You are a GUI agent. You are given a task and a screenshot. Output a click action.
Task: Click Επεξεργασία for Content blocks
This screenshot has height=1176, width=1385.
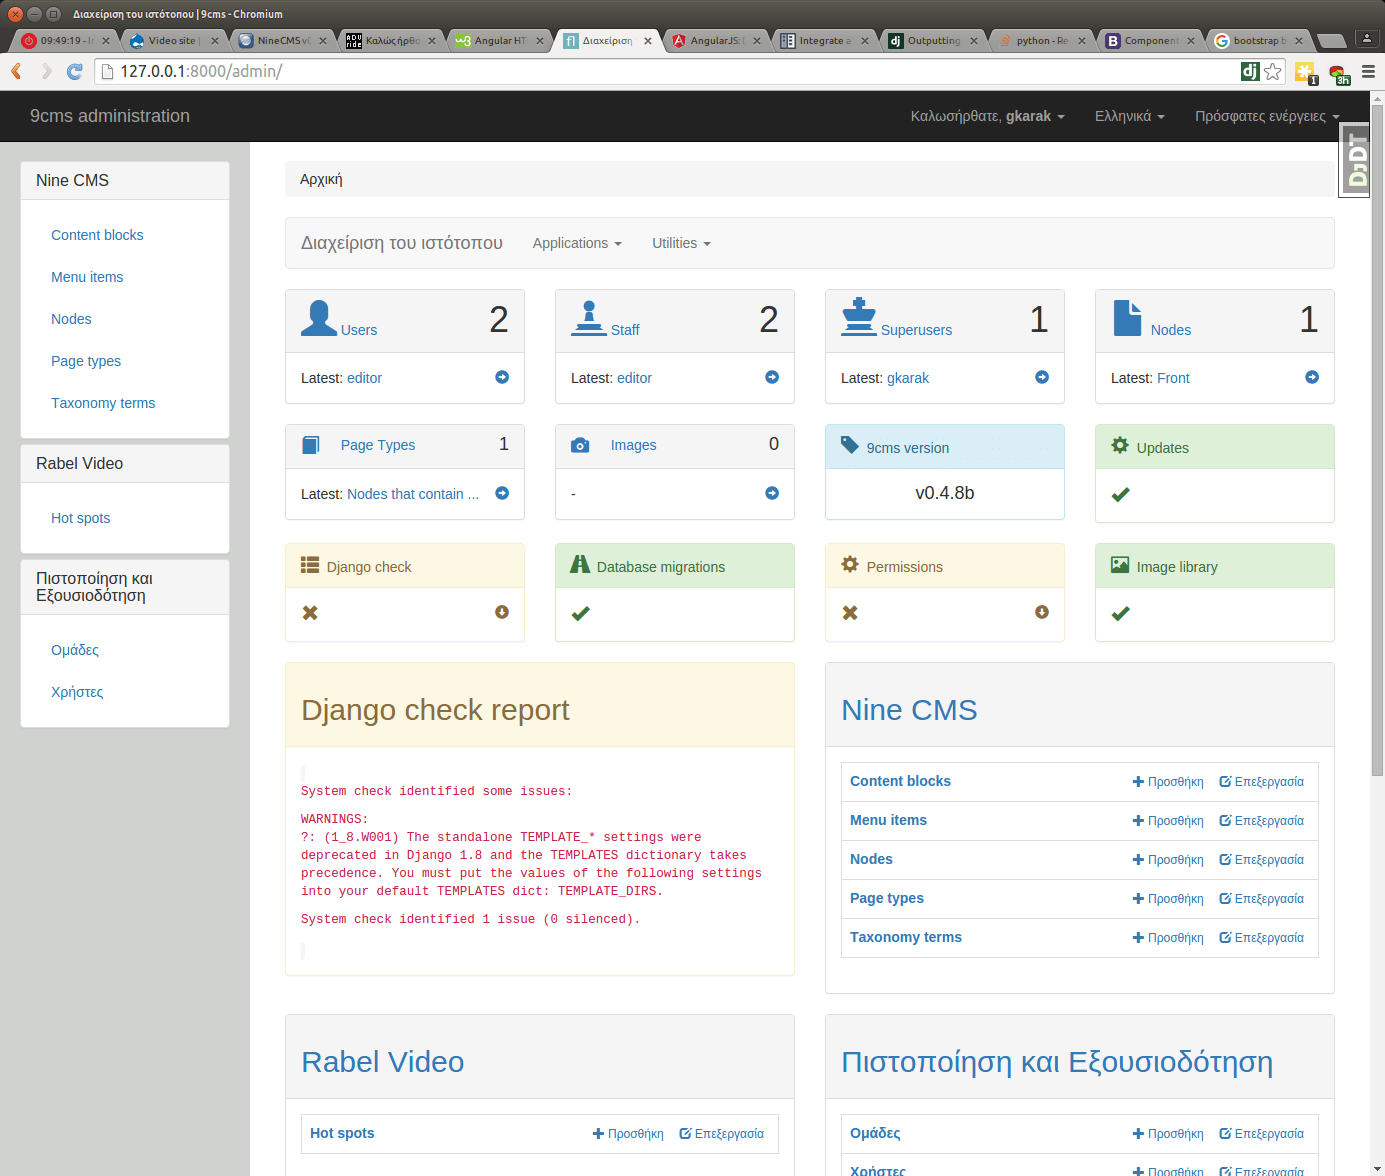1261,781
